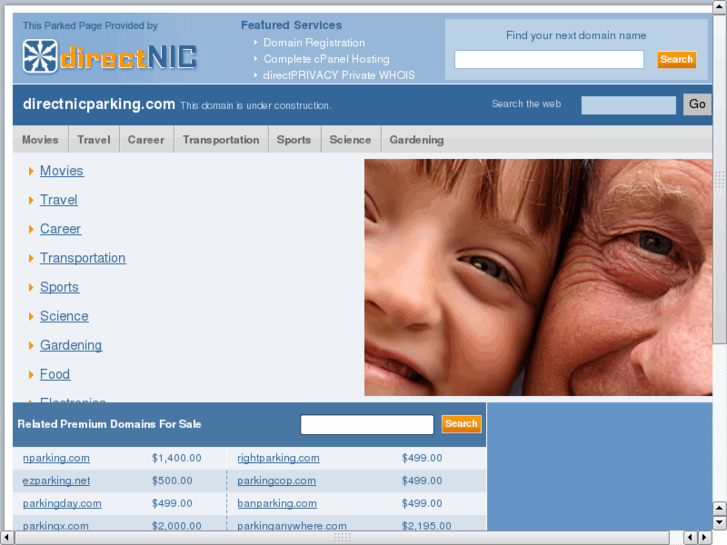This screenshot has height=545, width=727.
Task: Focus the Search the web field
Action: 628,105
